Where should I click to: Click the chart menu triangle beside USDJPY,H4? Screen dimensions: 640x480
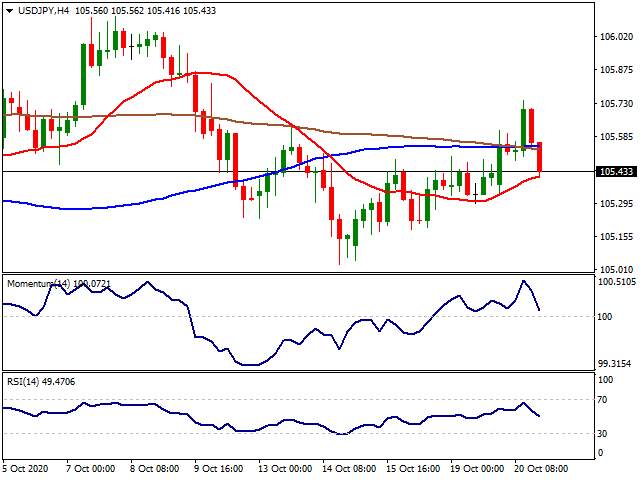point(9,11)
